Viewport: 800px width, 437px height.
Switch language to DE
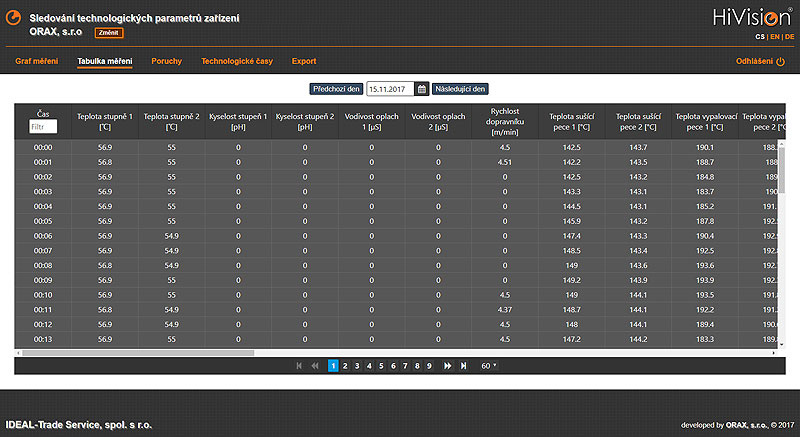789,36
